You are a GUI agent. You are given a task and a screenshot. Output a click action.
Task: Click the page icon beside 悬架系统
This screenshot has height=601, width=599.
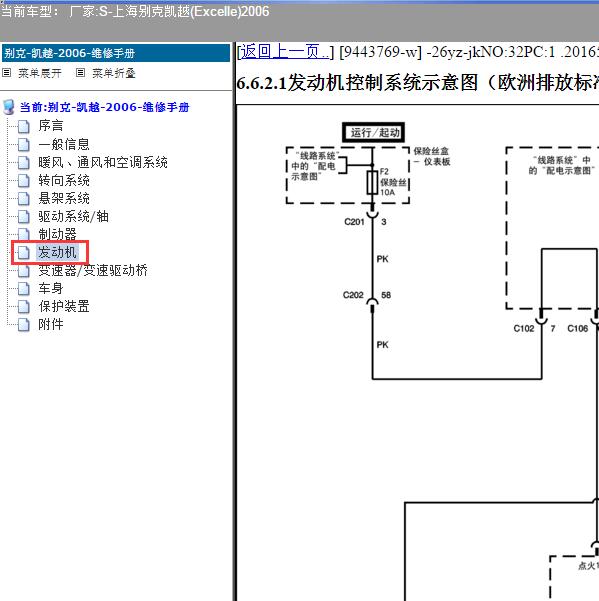click(x=24, y=199)
